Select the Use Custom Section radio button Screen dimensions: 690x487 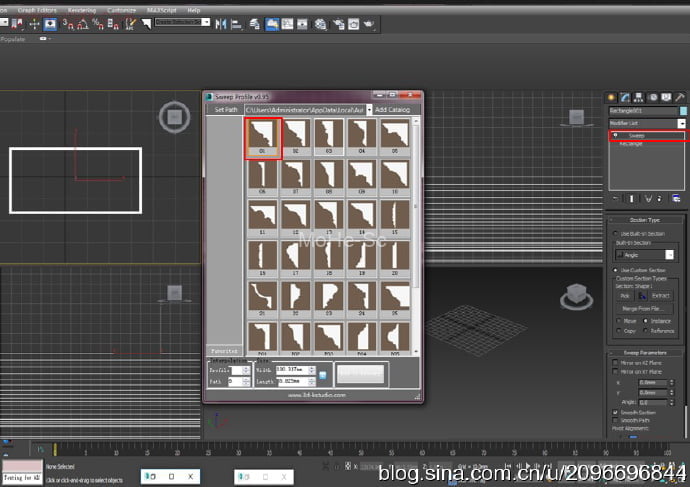(x=613, y=270)
